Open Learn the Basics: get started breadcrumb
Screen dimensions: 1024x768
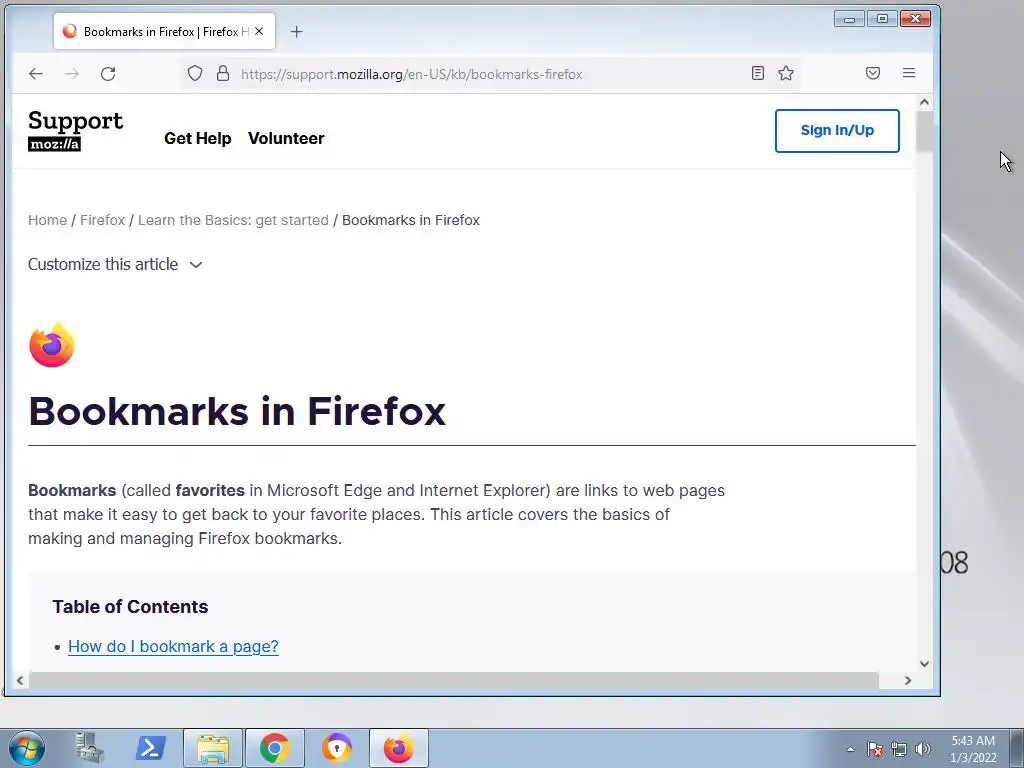click(233, 220)
